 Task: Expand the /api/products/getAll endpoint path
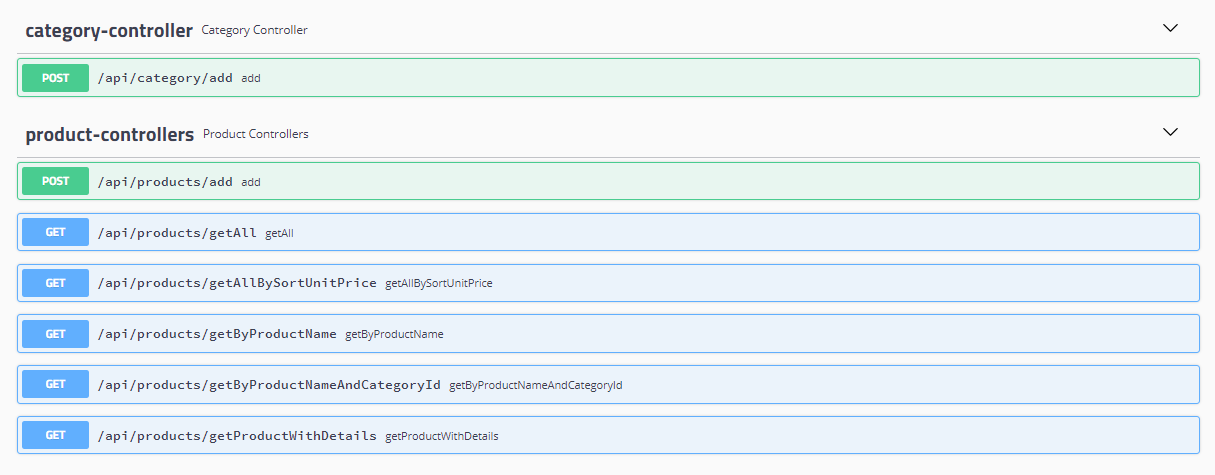coord(177,233)
